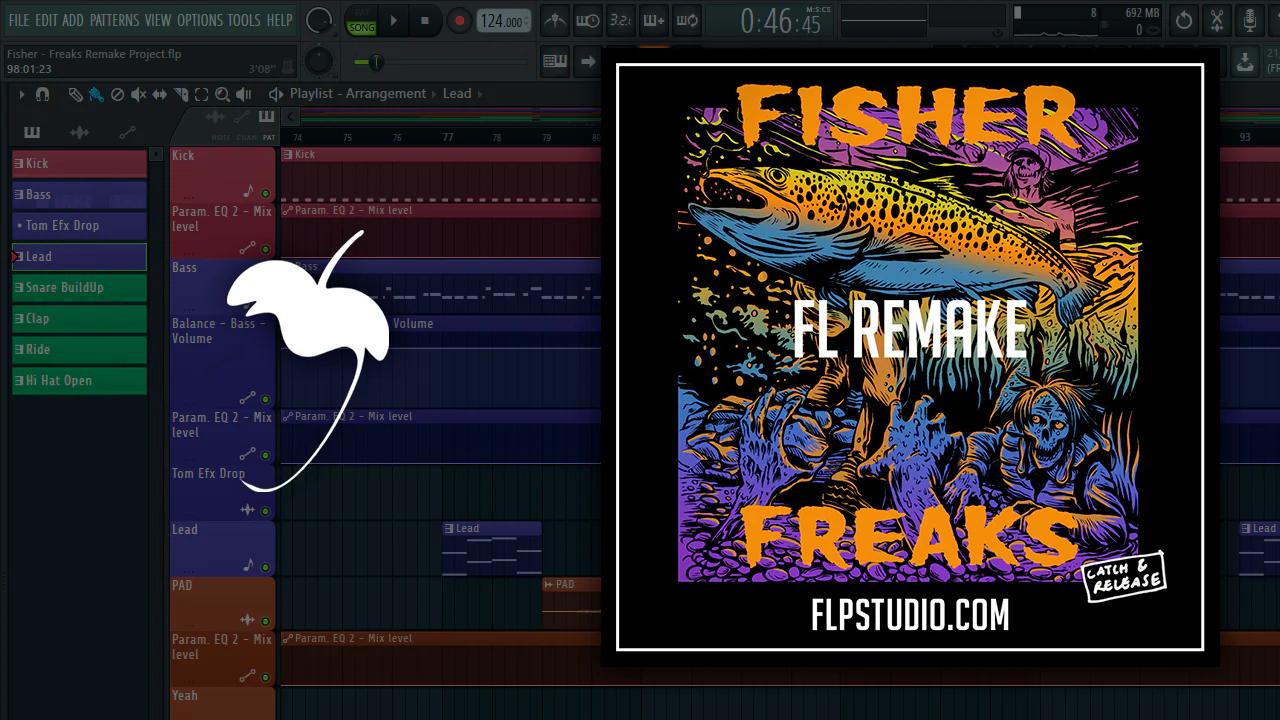Viewport: 1280px width, 720px height.
Task: Click the microphone one-click recording icon
Action: click(1250, 20)
